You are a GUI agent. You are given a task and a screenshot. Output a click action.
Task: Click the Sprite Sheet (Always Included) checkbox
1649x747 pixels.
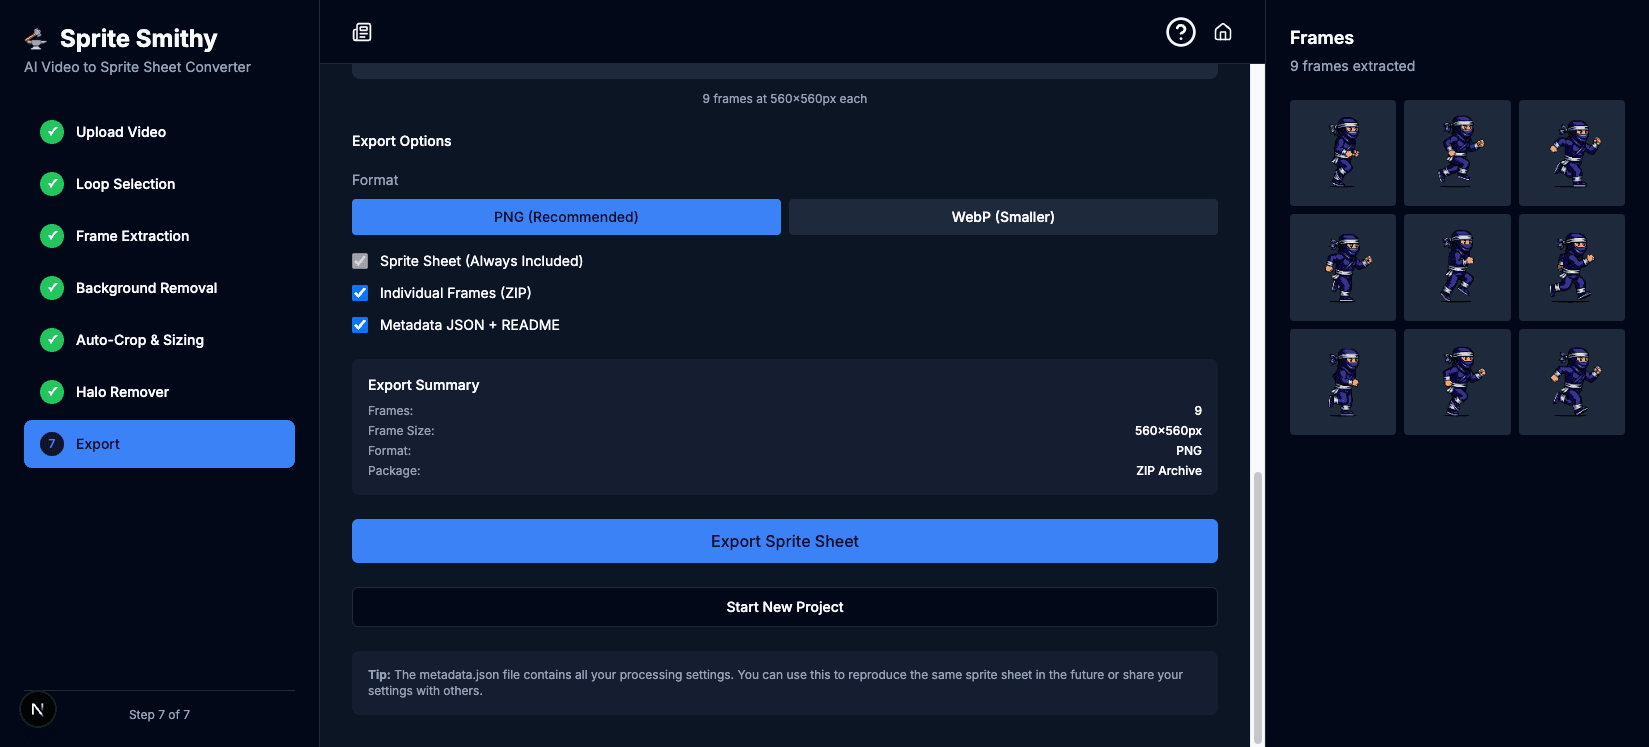pos(360,261)
